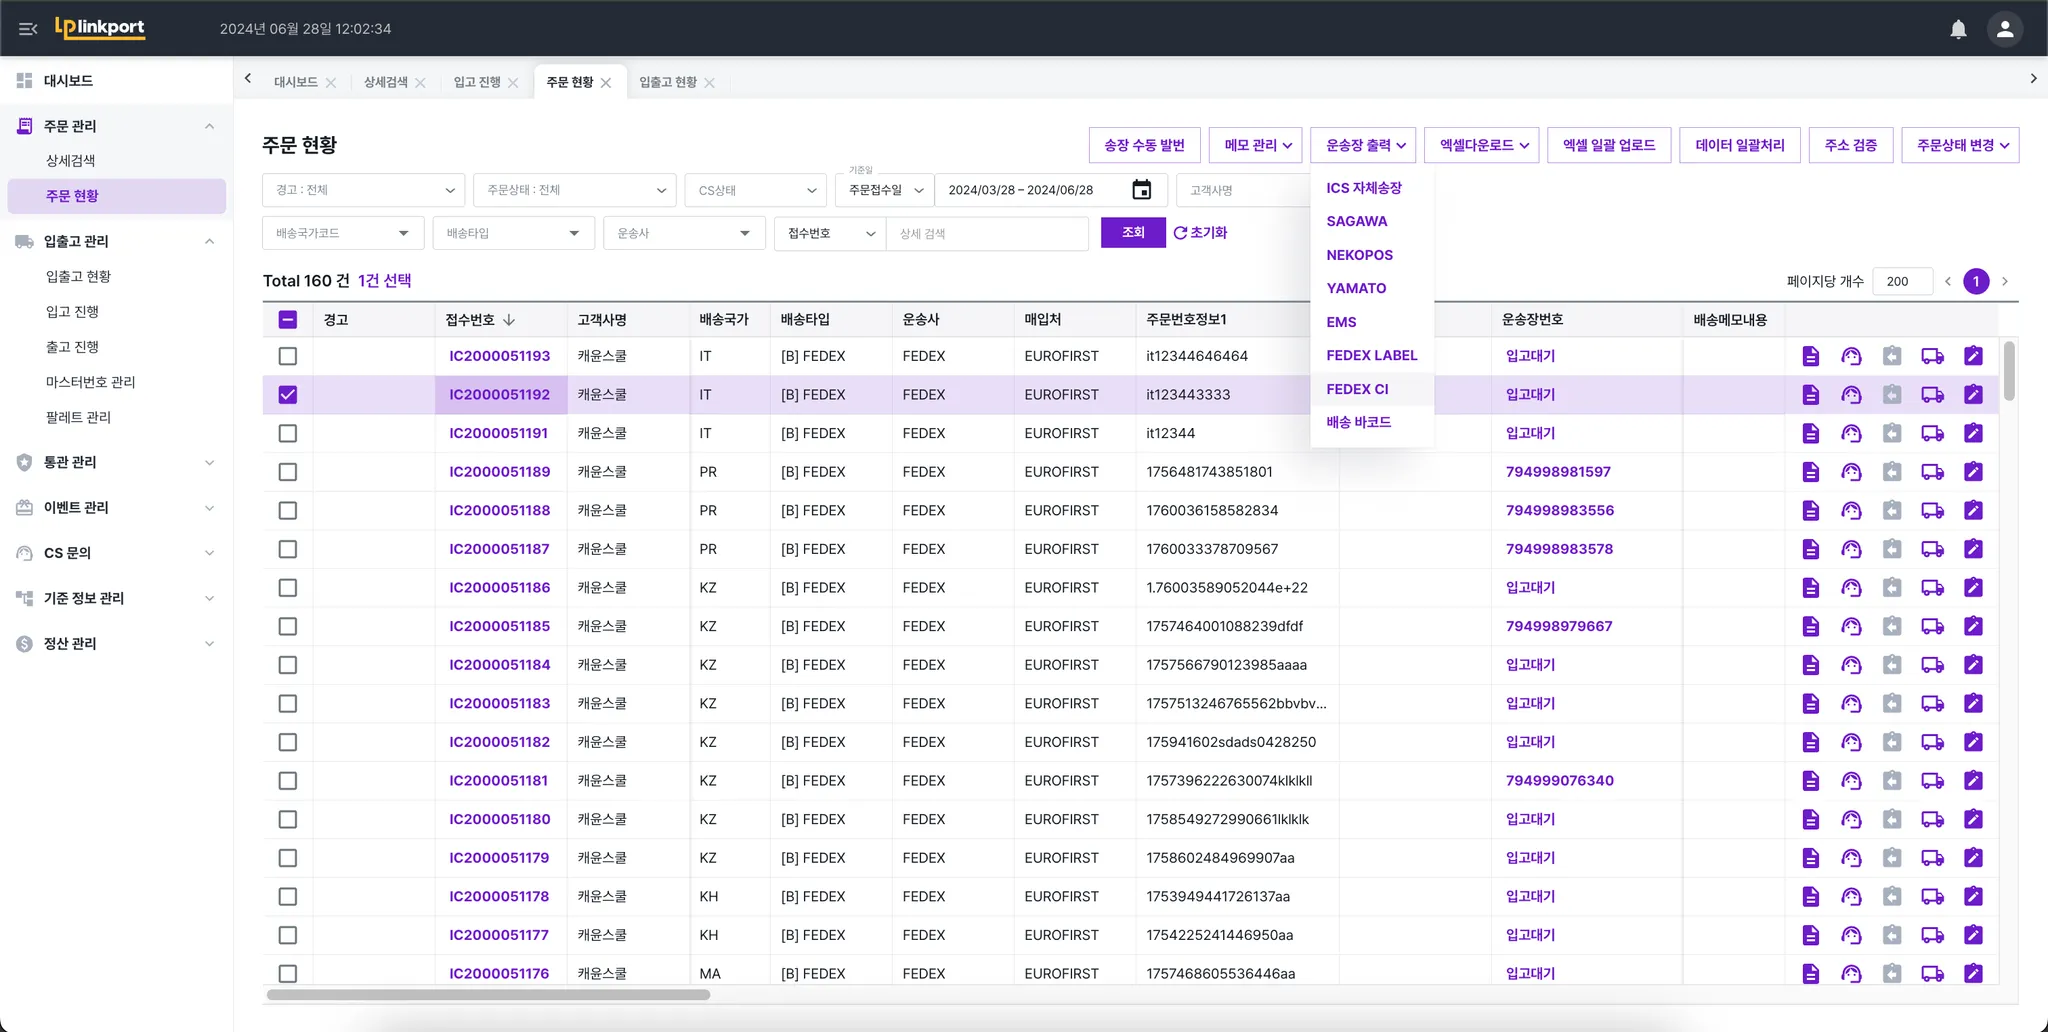
Task: Switch to the 입출고 현황 tab
Action: pos(667,82)
